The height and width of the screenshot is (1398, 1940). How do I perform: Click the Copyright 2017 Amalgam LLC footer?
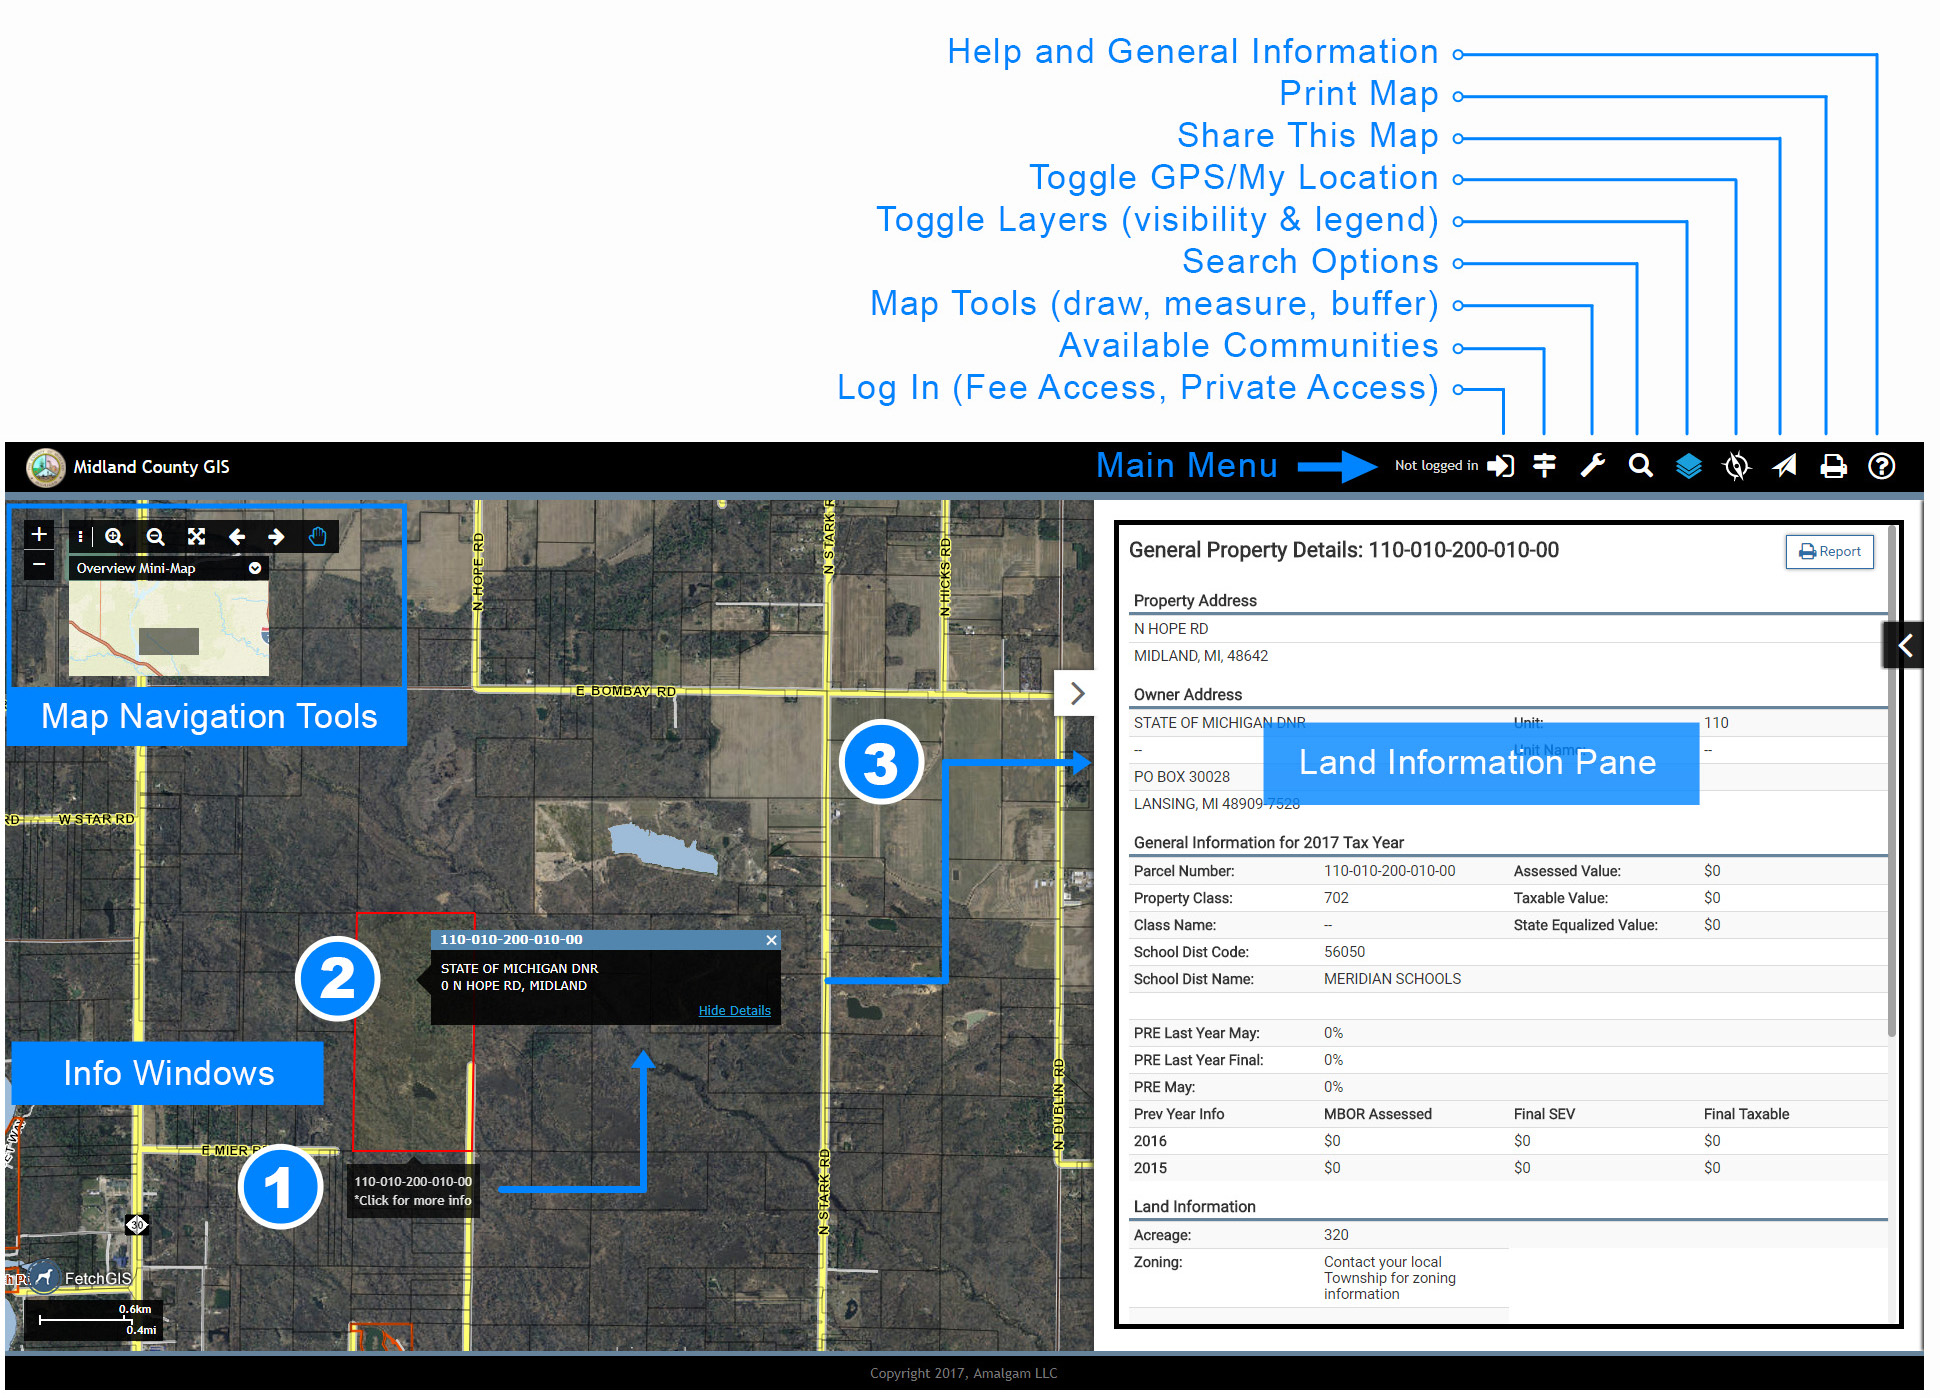click(x=963, y=1374)
